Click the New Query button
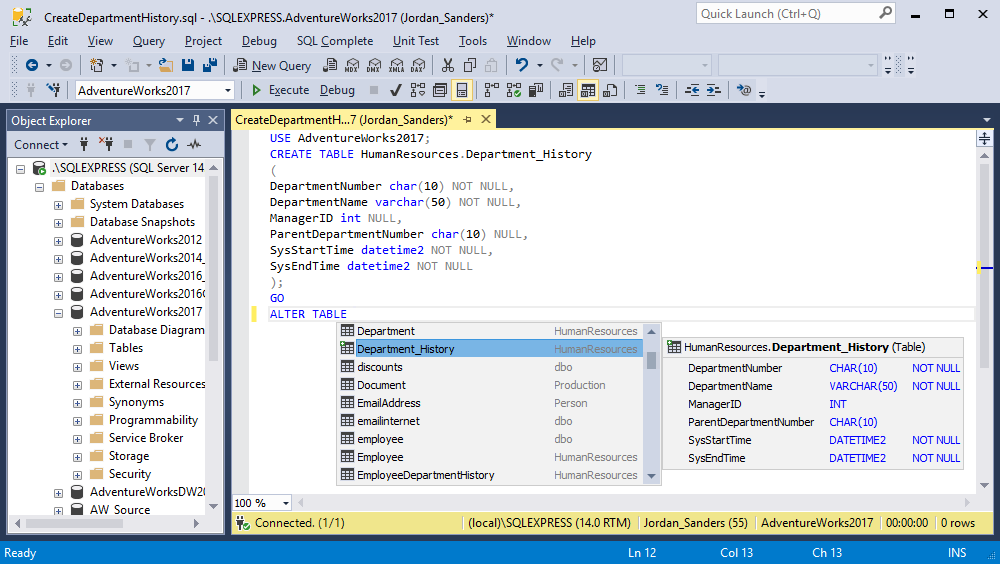 point(272,65)
